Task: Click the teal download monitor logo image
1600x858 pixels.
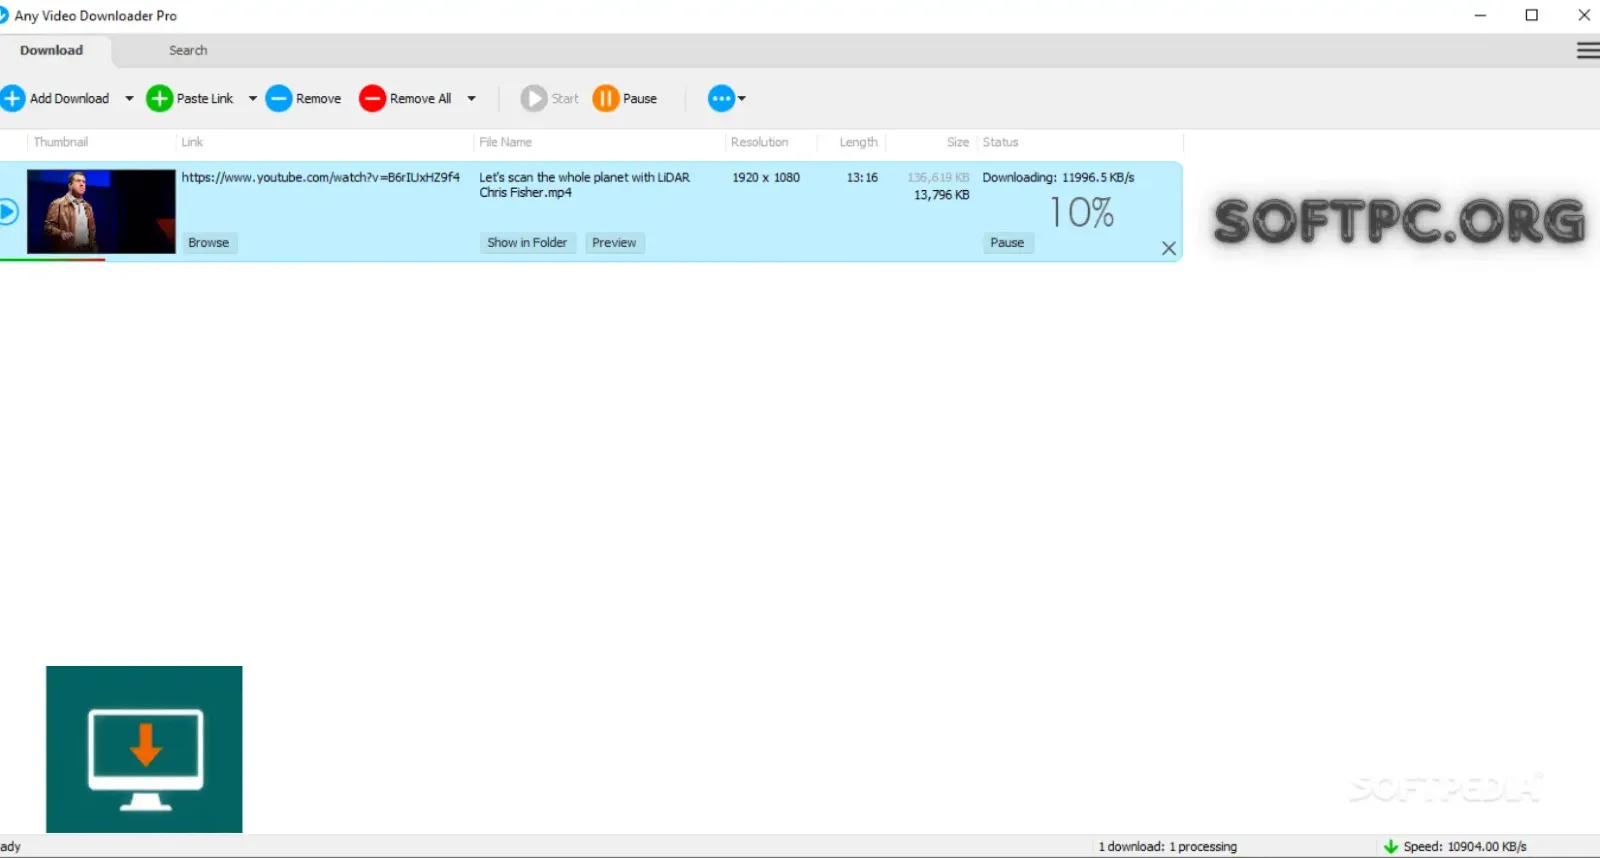Action: pos(144,749)
